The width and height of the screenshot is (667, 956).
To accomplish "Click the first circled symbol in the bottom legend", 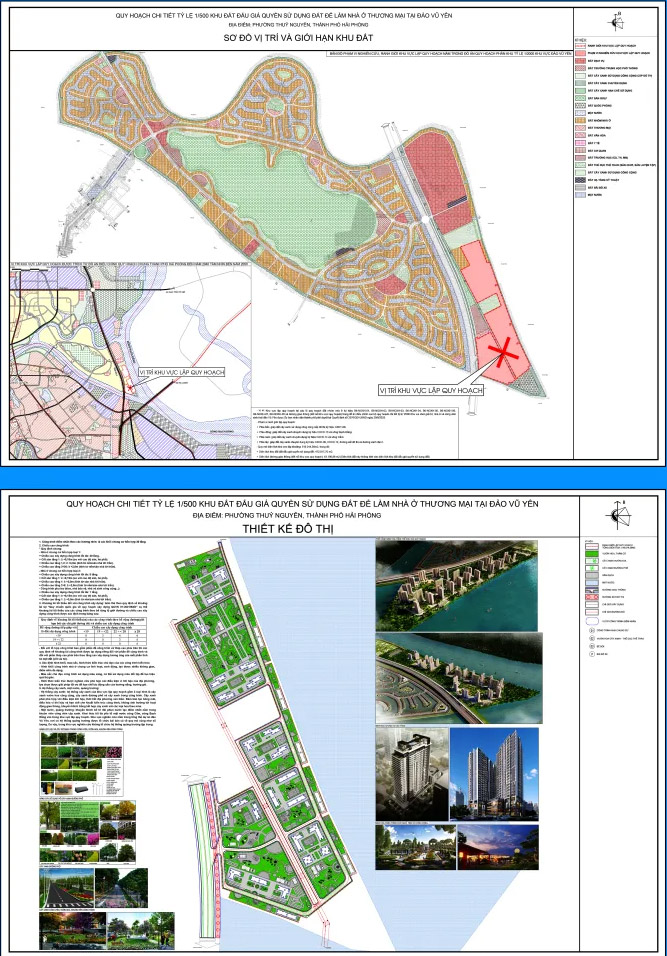I will [x=591, y=630].
